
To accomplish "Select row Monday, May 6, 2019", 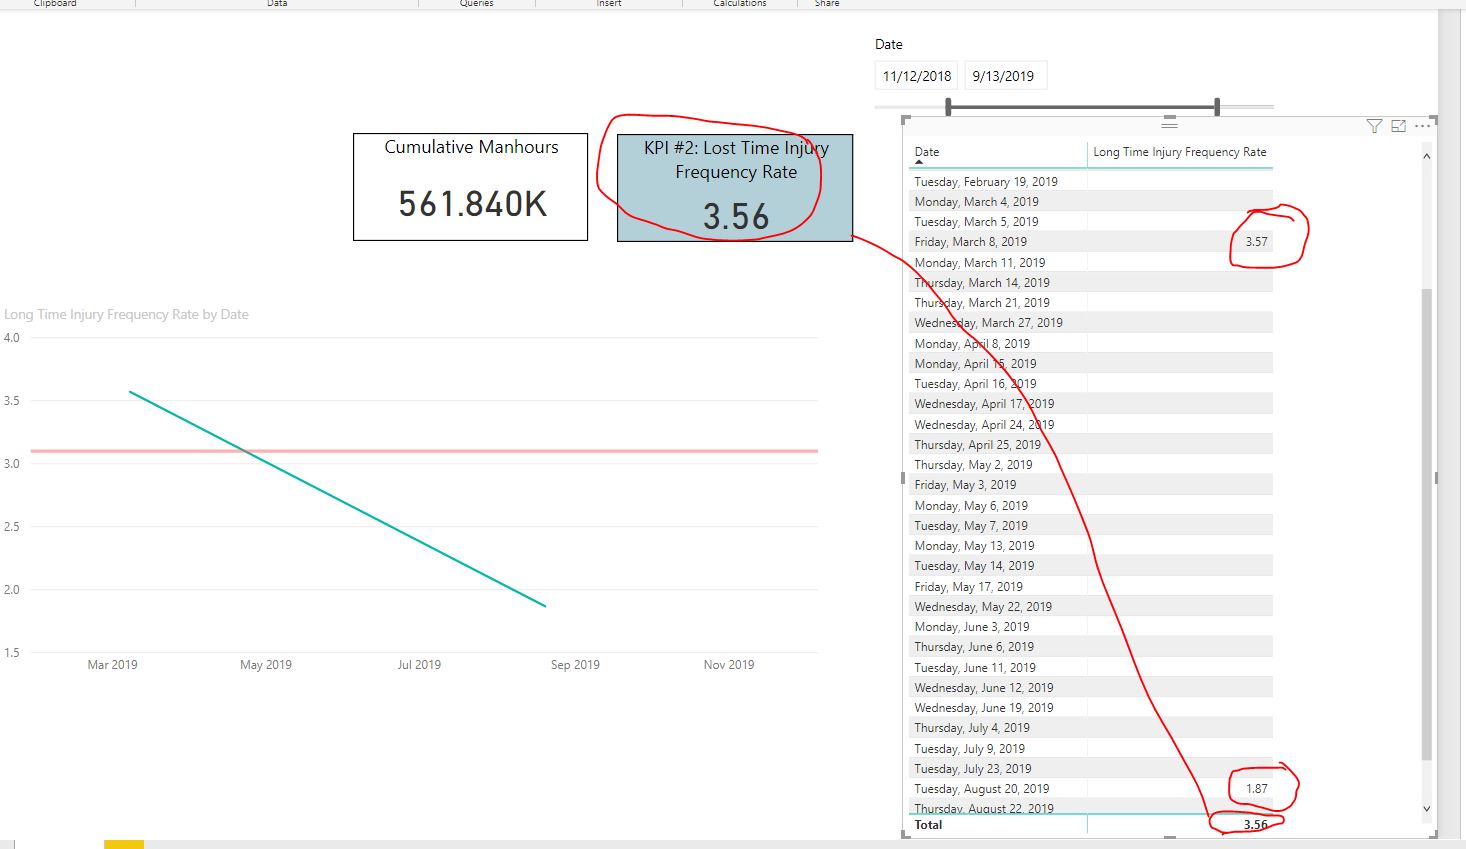I will [1092, 506].
